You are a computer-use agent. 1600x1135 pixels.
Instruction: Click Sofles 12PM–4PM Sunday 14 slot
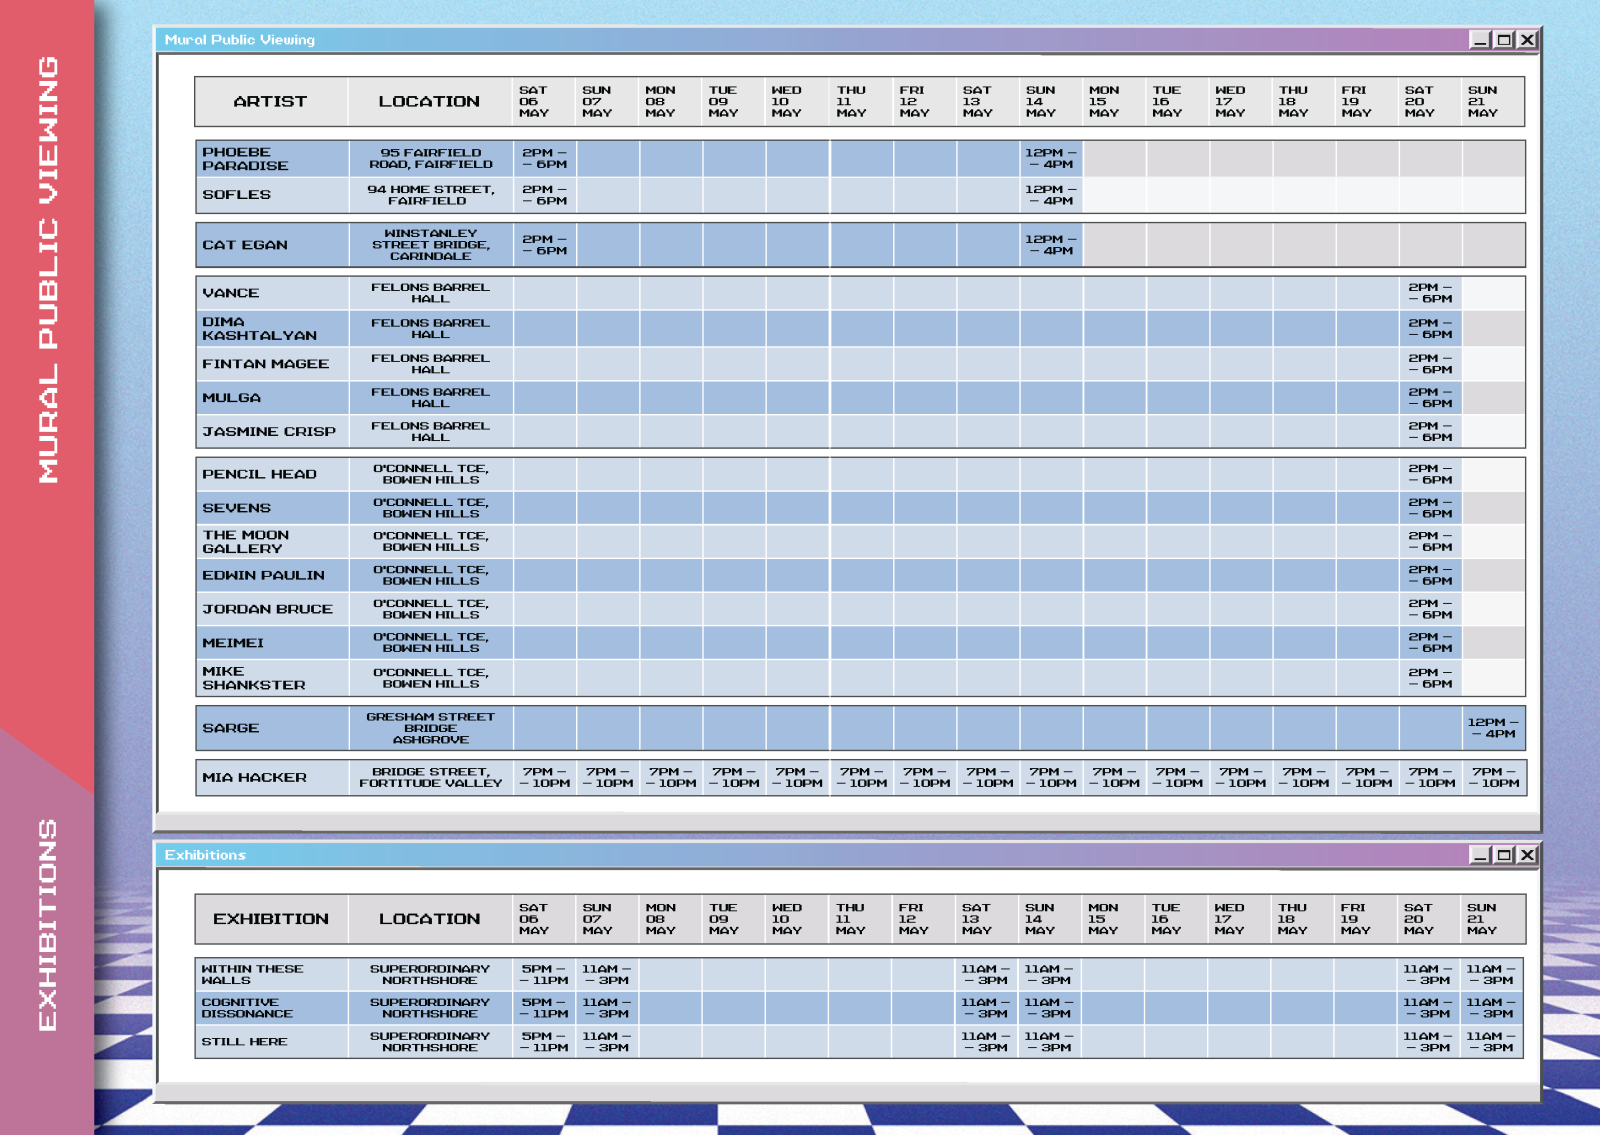click(x=1051, y=195)
